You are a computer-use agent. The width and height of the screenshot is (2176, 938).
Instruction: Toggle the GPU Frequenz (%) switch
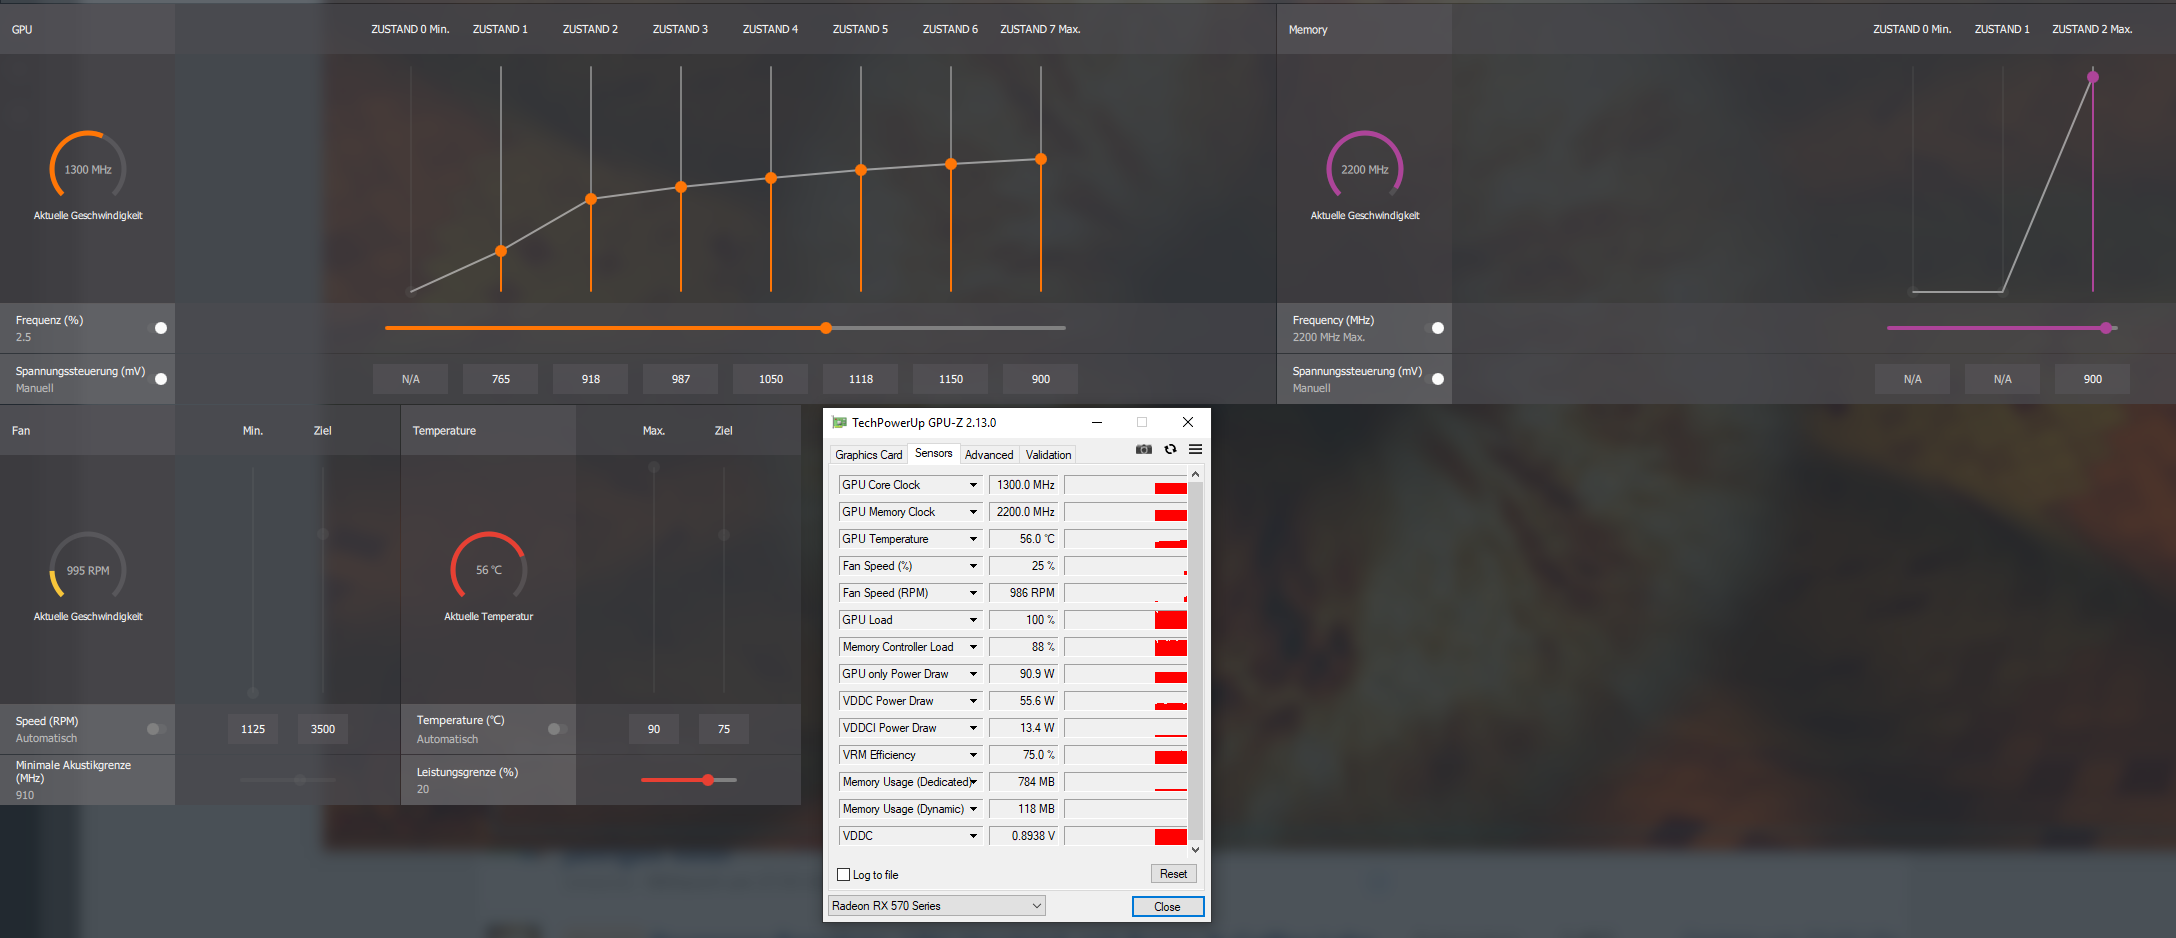pos(157,328)
